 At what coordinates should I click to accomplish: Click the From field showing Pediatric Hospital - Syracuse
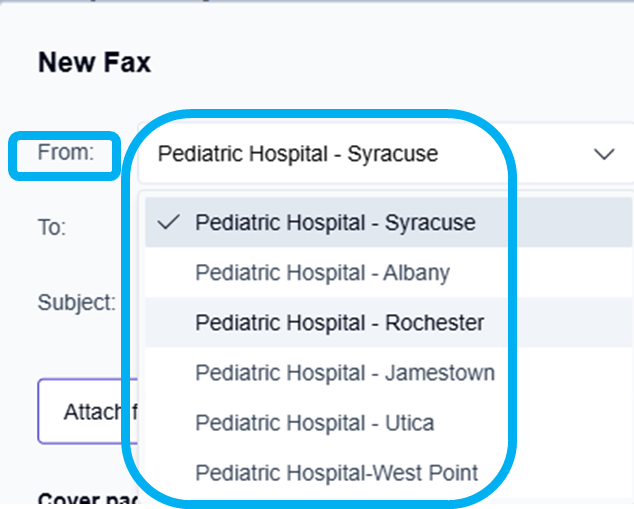[x=298, y=154]
